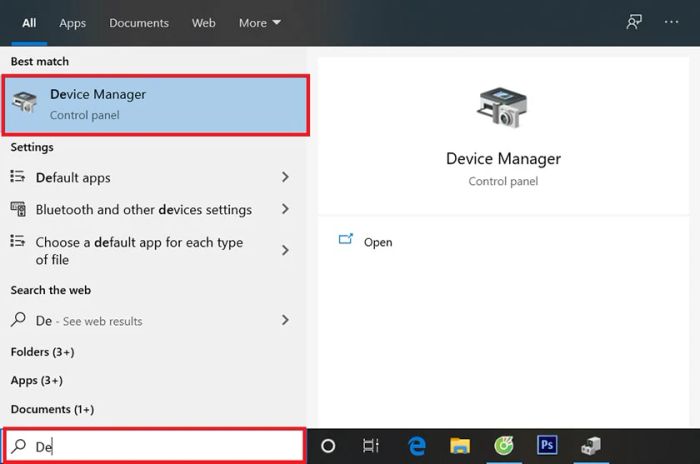Open the three-dots options menu
This screenshot has width=700, height=464.
[x=671, y=22]
